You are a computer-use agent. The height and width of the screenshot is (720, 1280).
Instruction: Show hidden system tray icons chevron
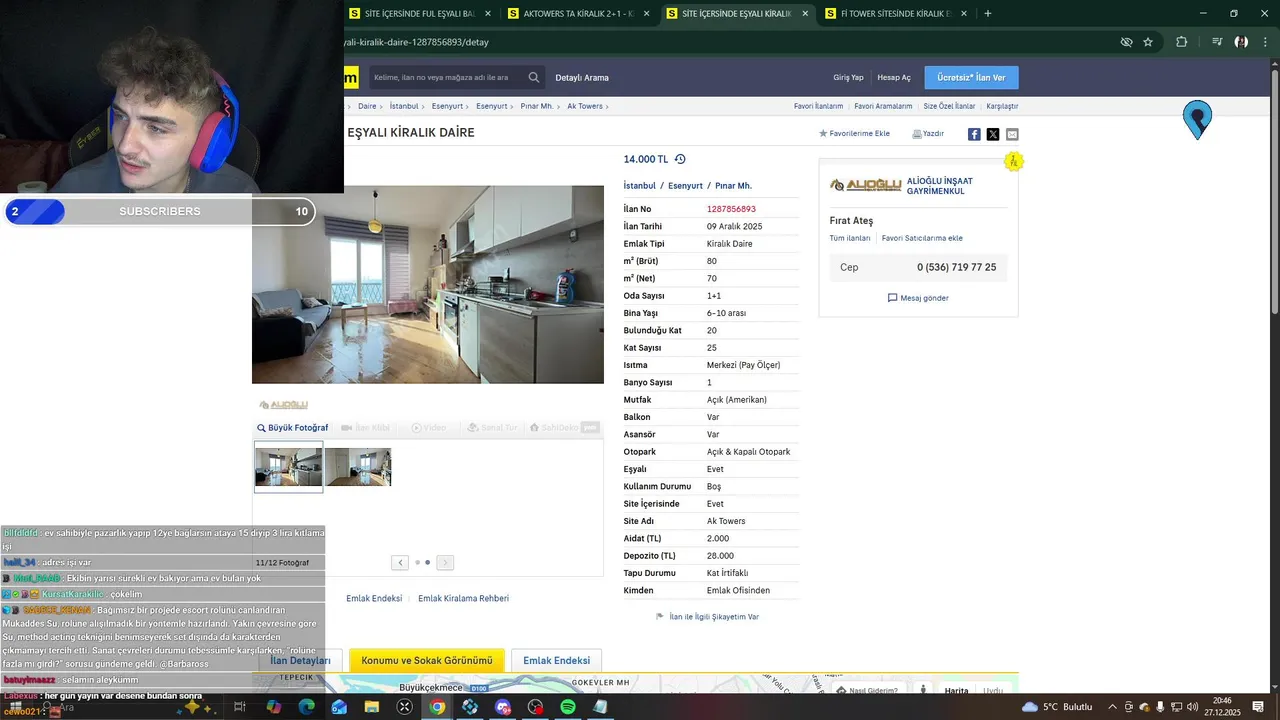[x=1112, y=707]
